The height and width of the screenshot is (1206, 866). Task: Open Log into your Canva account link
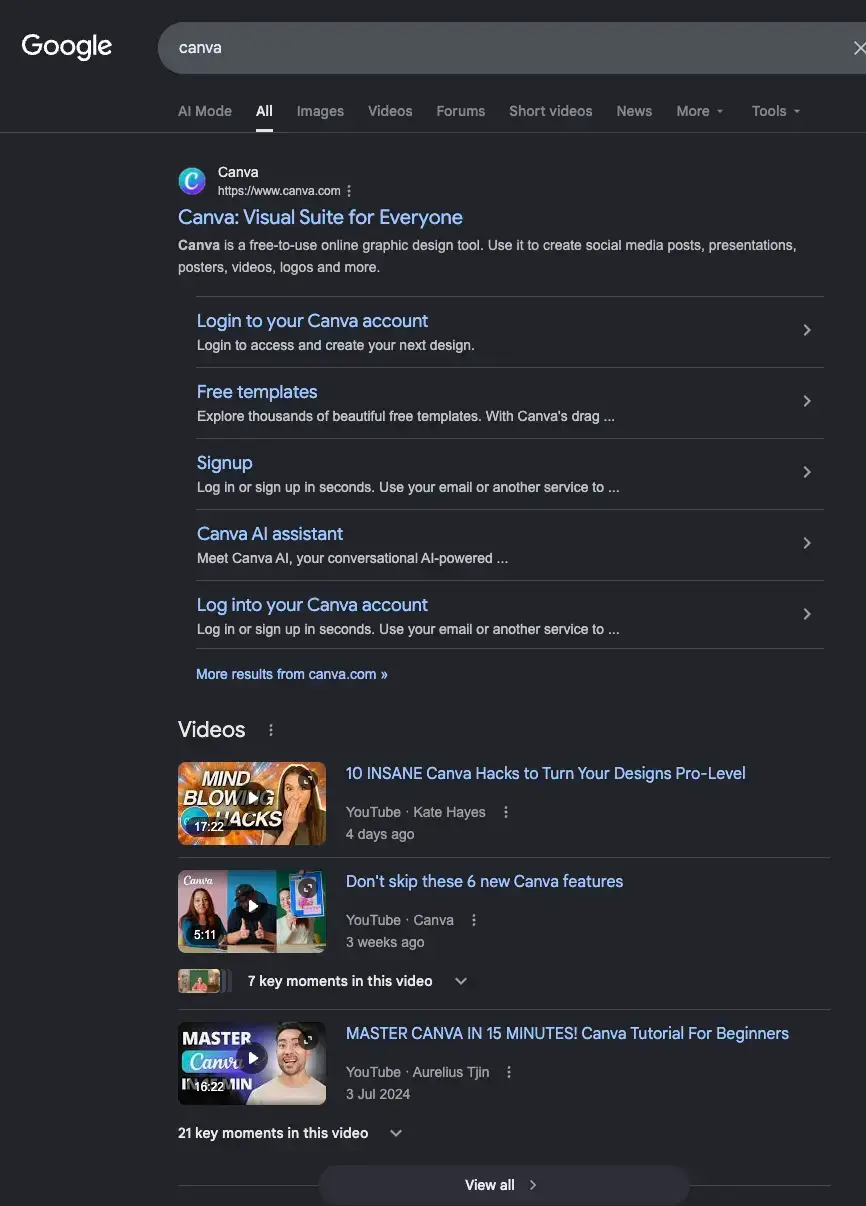312,605
